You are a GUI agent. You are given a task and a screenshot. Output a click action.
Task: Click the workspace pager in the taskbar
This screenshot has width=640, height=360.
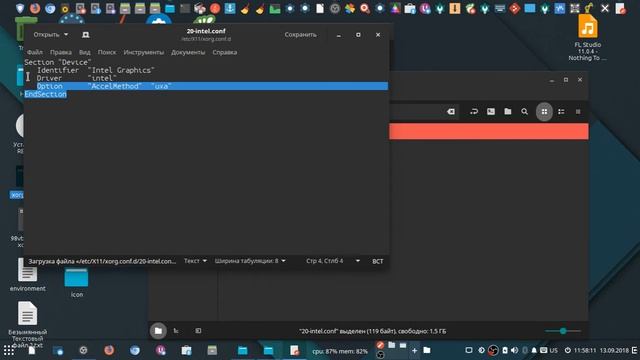click(391, 350)
